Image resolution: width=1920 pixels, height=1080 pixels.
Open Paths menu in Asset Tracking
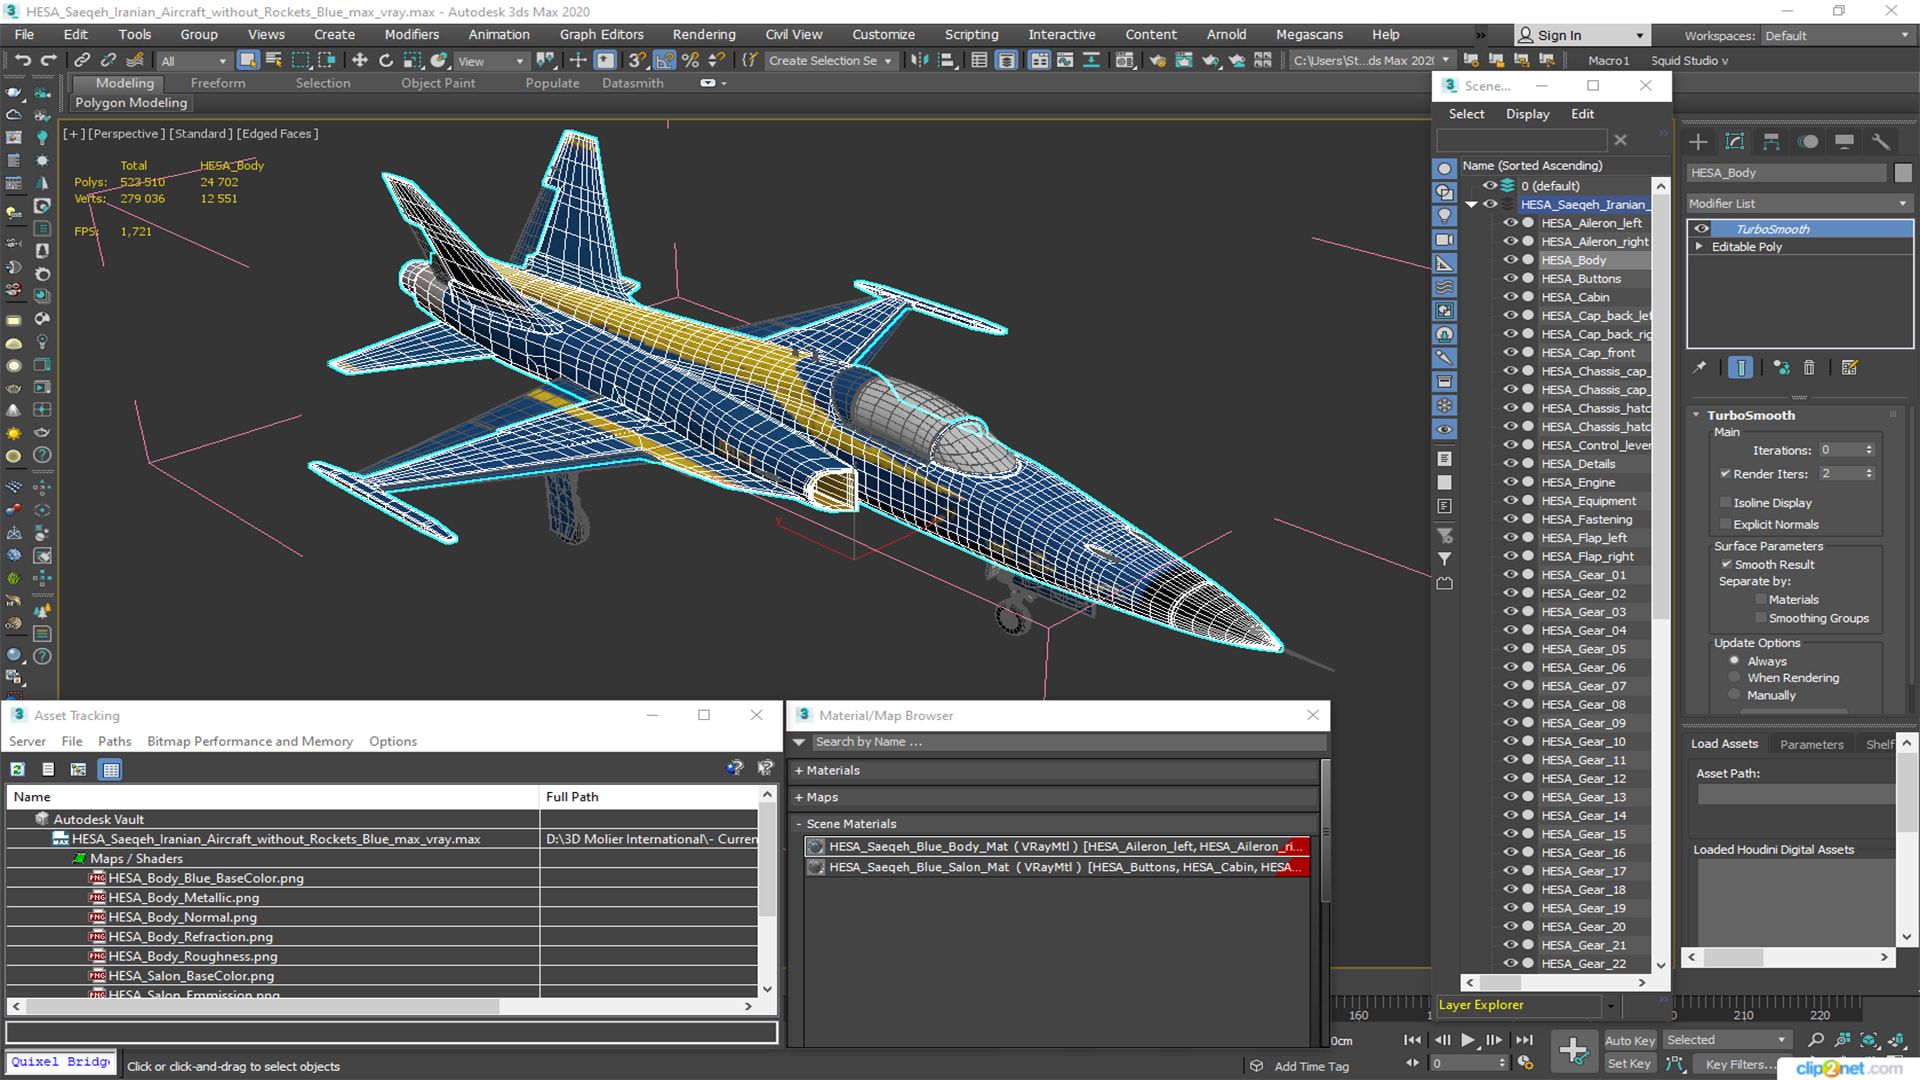[x=114, y=742]
